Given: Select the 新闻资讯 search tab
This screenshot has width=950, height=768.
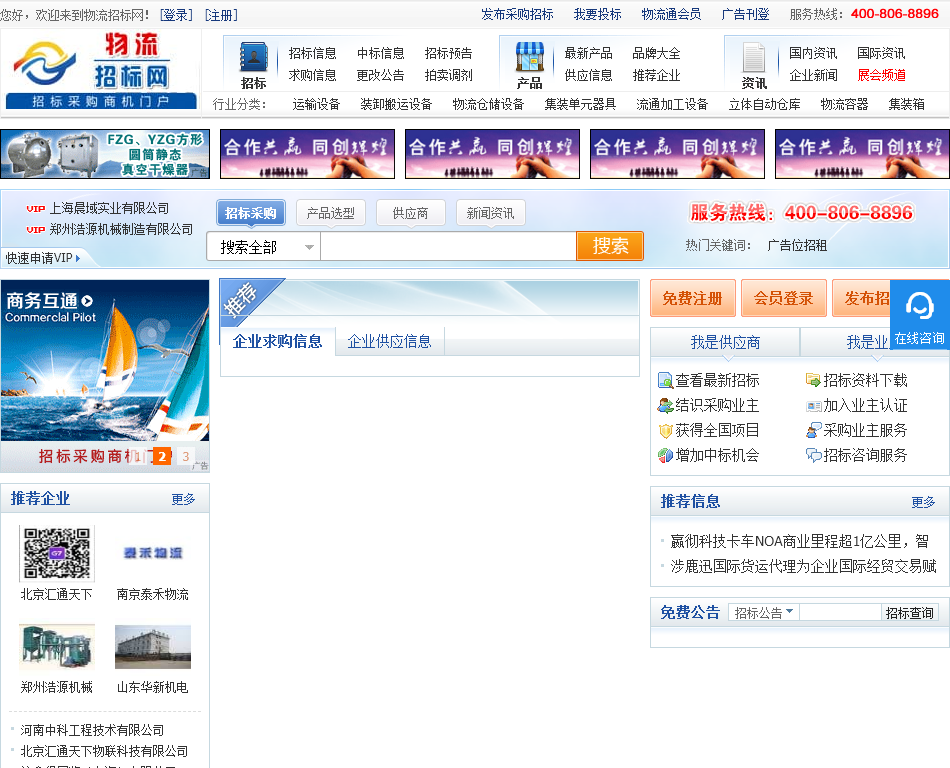Looking at the screenshot, I should coord(490,213).
